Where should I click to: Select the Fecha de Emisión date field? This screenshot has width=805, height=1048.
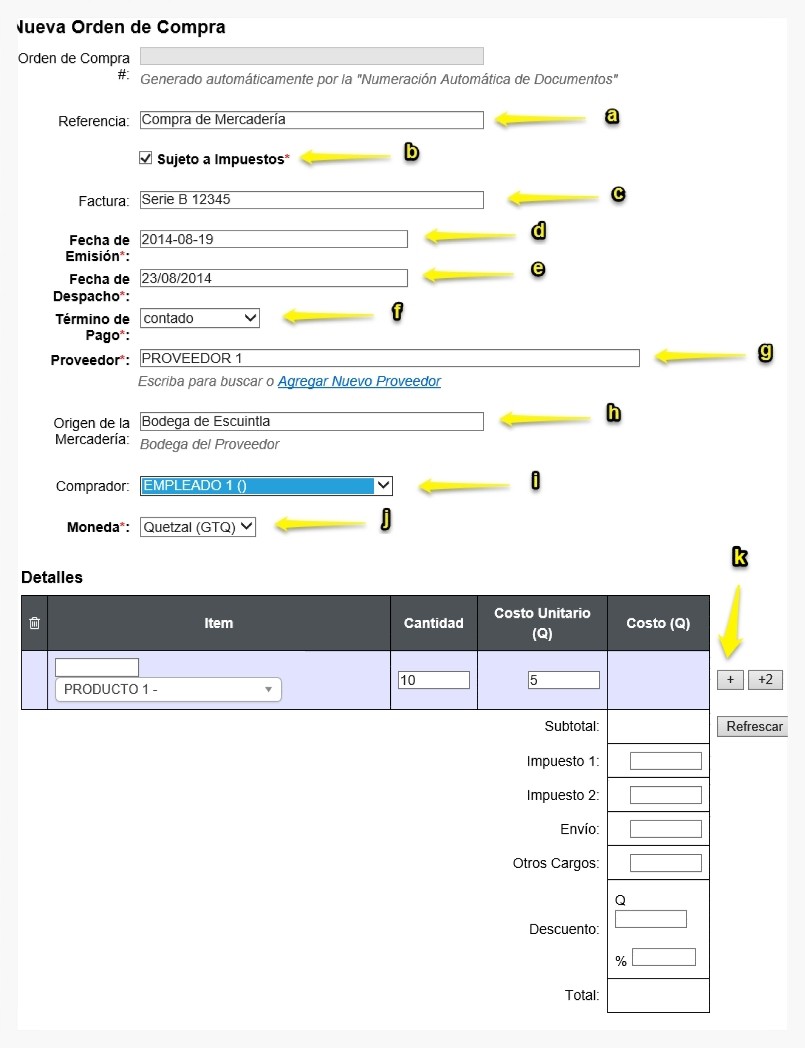click(x=273, y=239)
